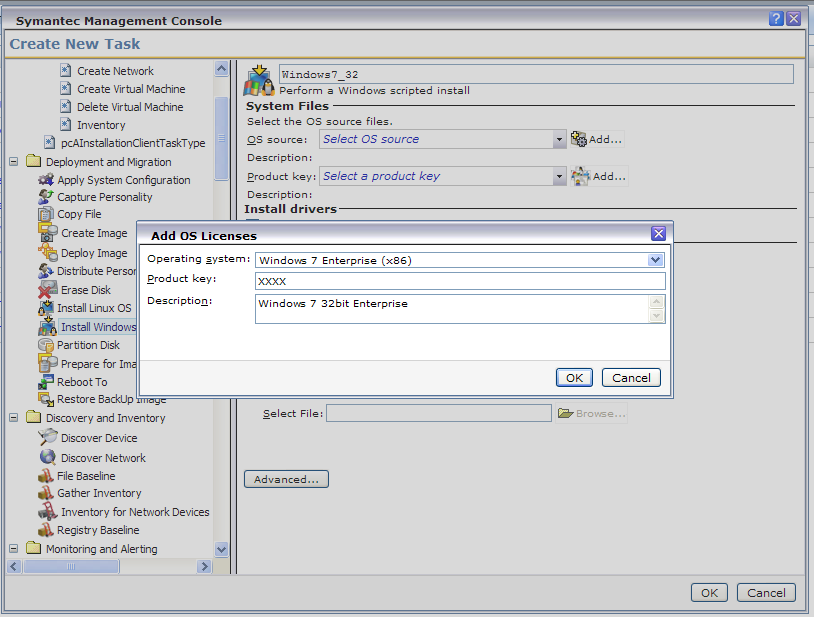This screenshot has height=617, width=814.
Task: Click the Deploy Image icon
Action: pyautogui.click(x=48, y=252)
